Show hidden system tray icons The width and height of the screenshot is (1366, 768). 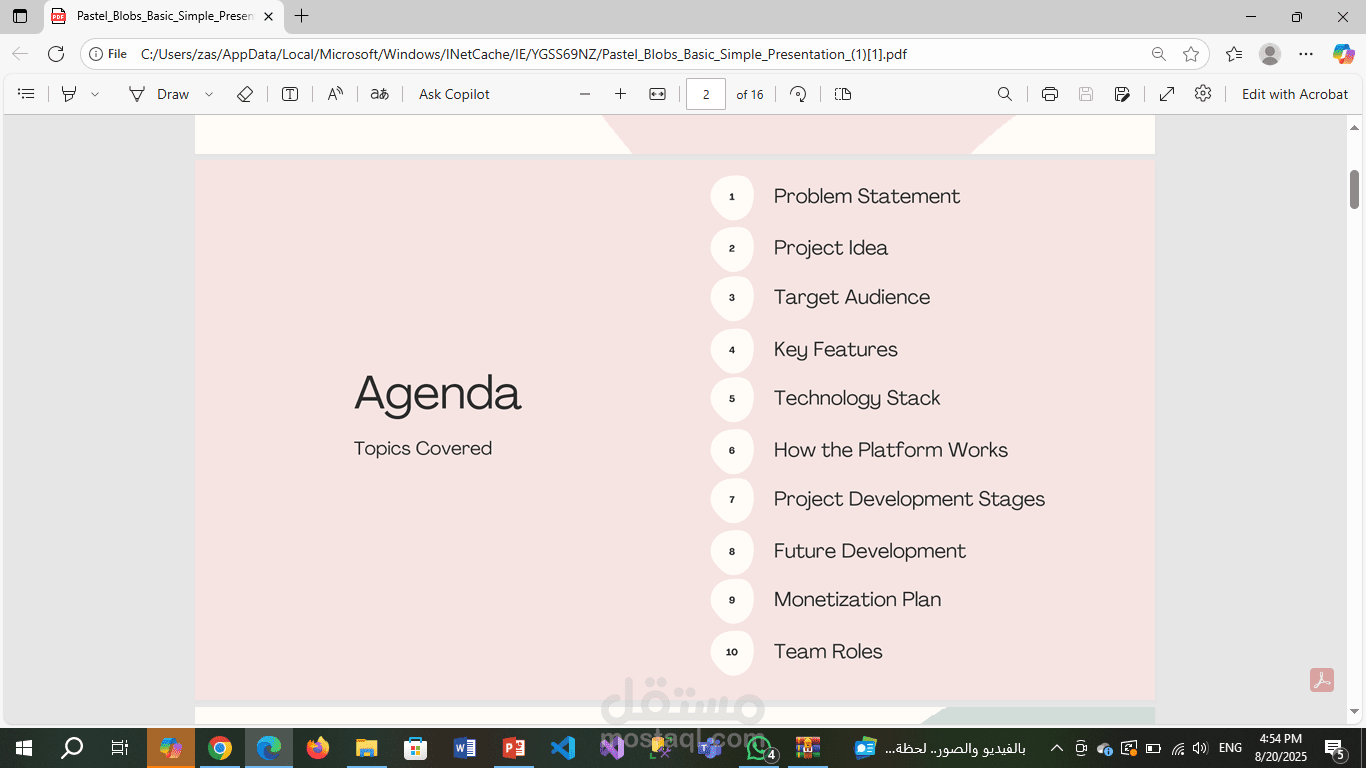click(1056, 748)
